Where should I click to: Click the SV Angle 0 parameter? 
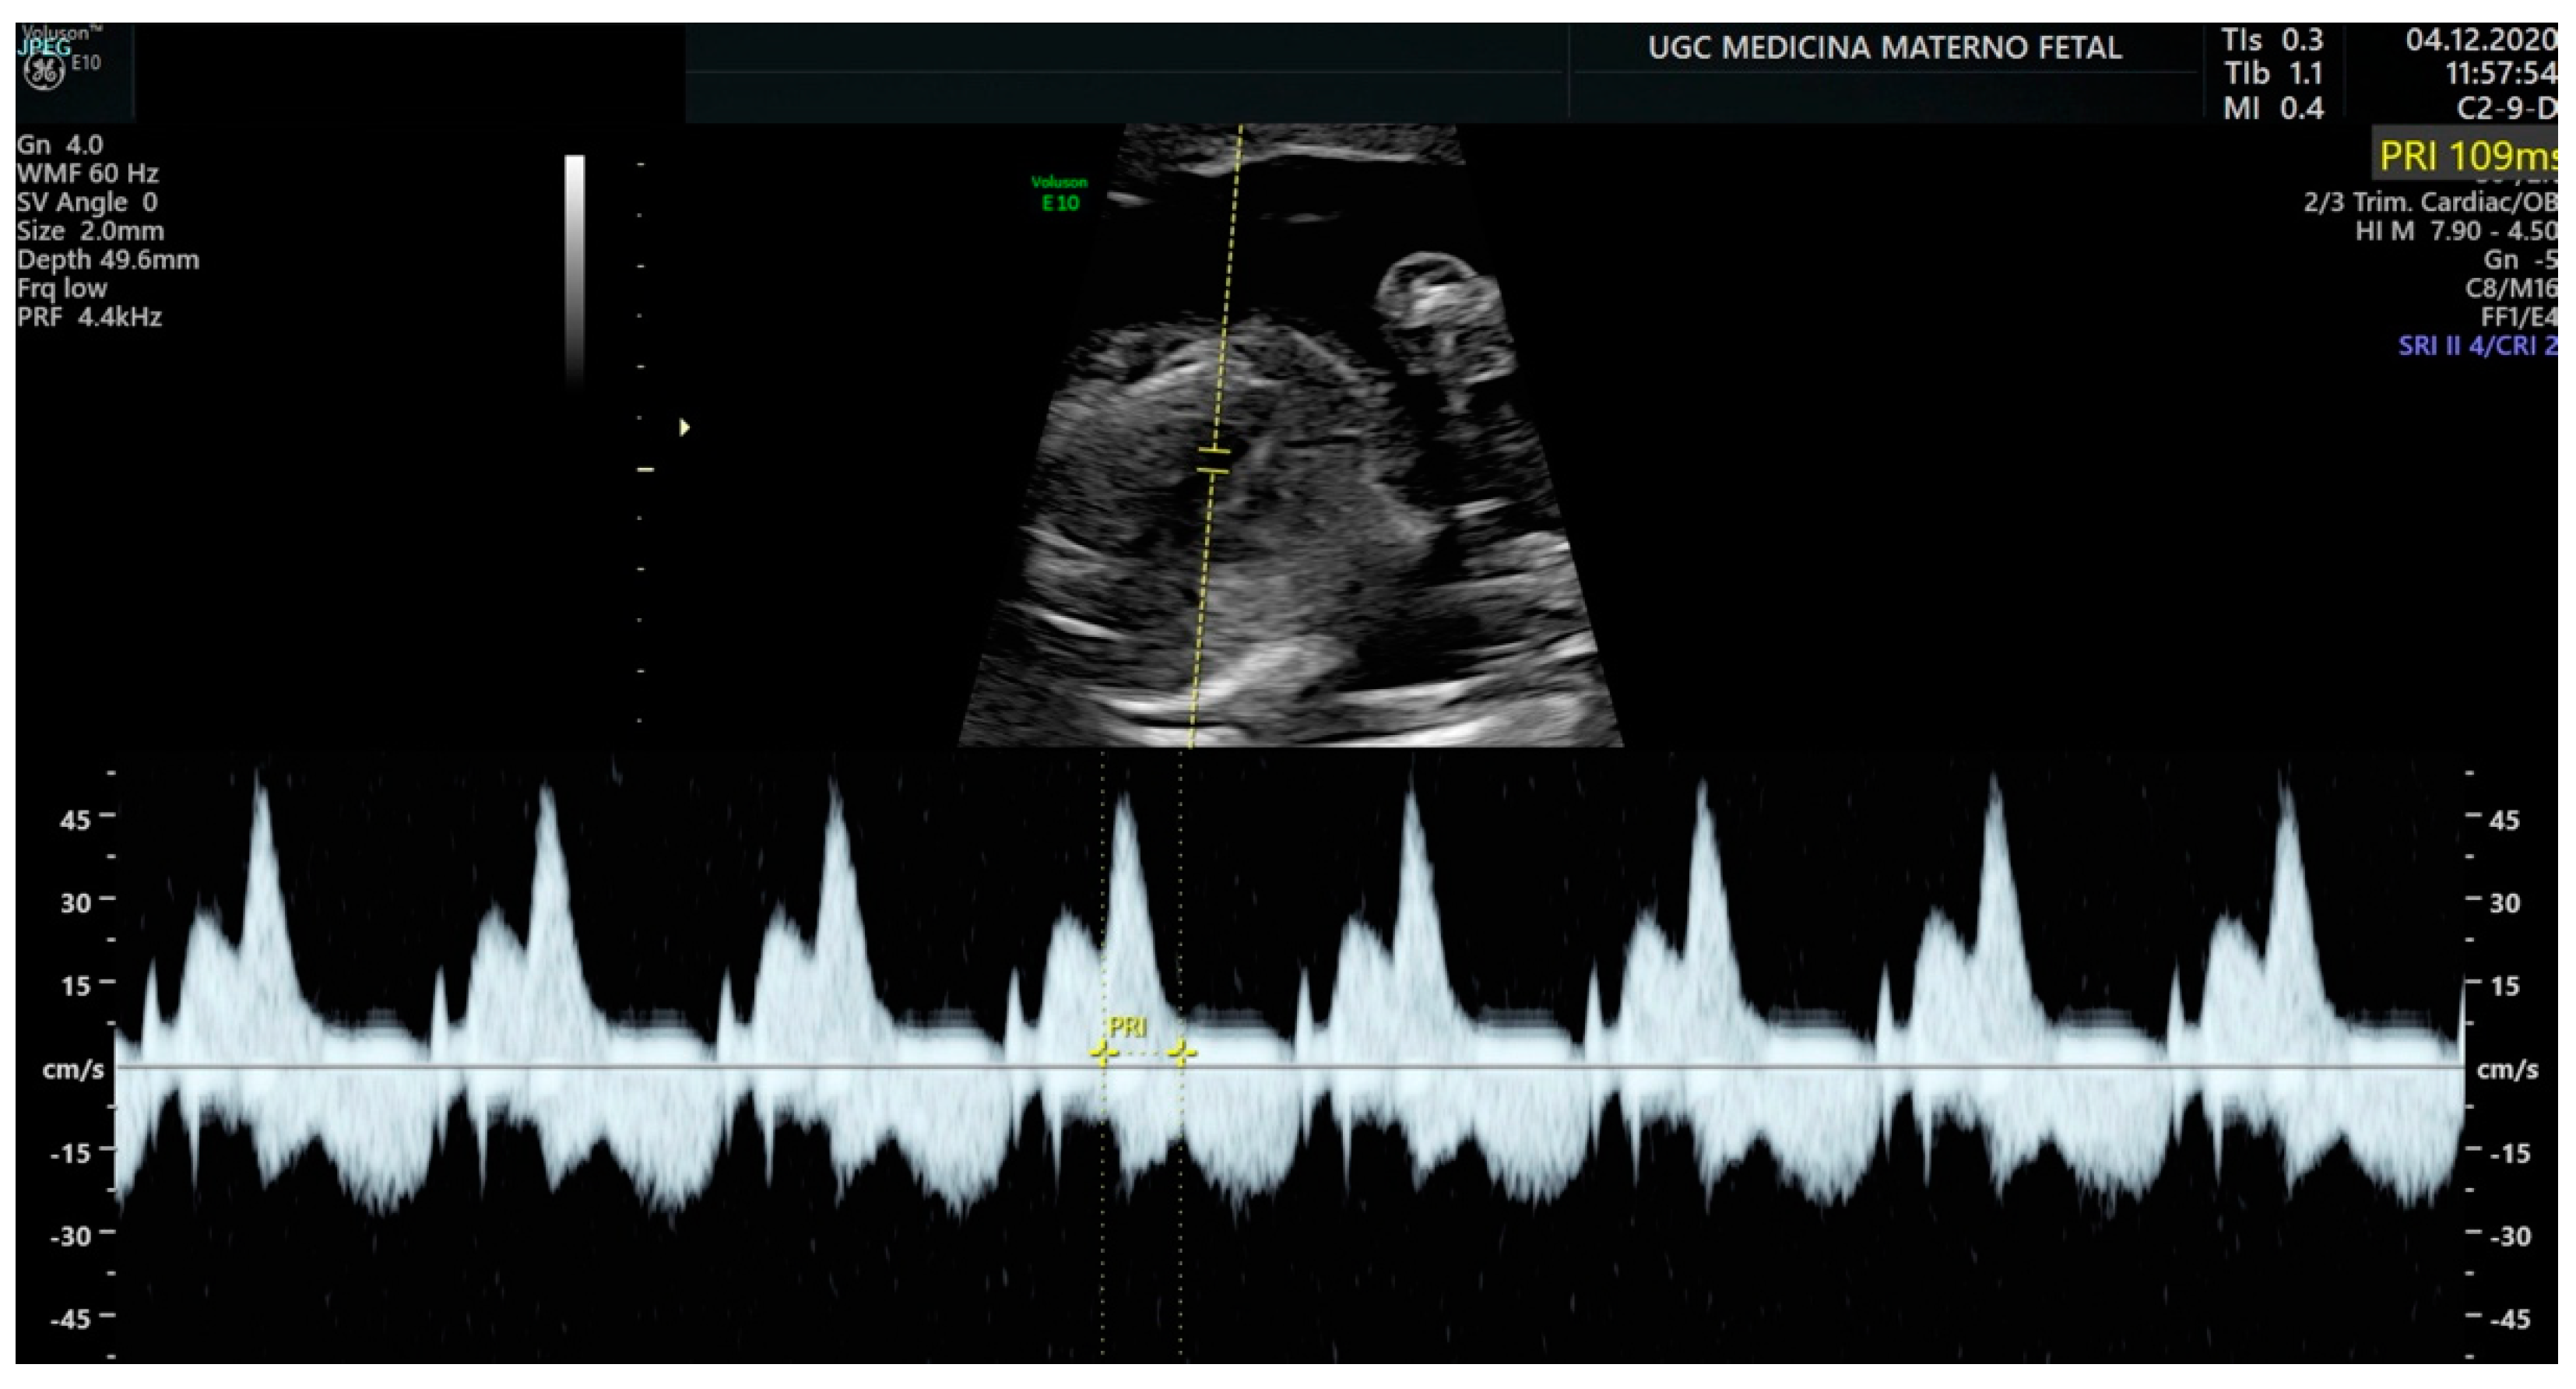(87, 202)
